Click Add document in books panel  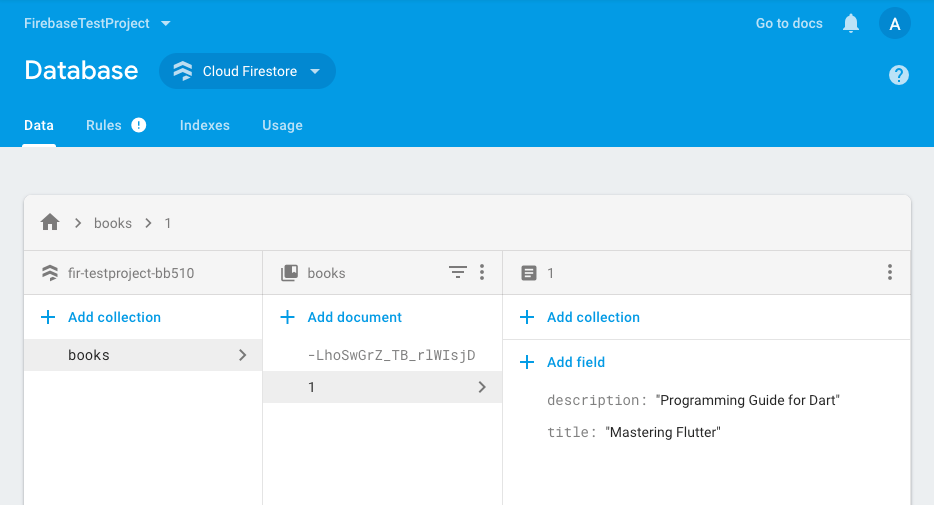coord(354,317)
